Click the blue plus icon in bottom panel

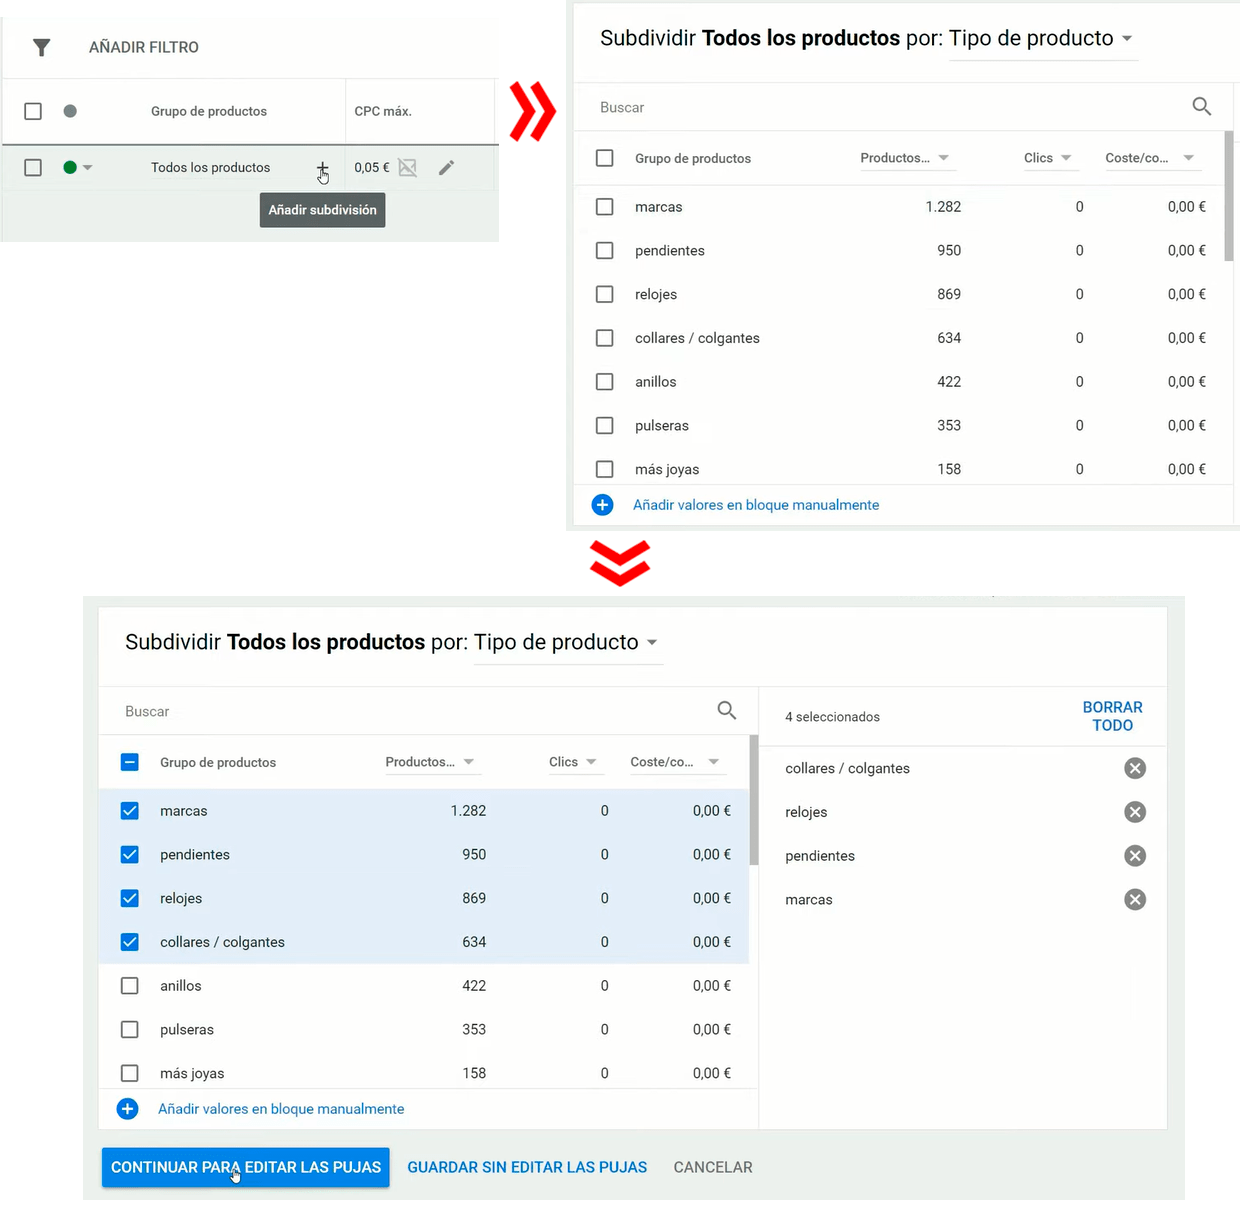pos(128,1109)
